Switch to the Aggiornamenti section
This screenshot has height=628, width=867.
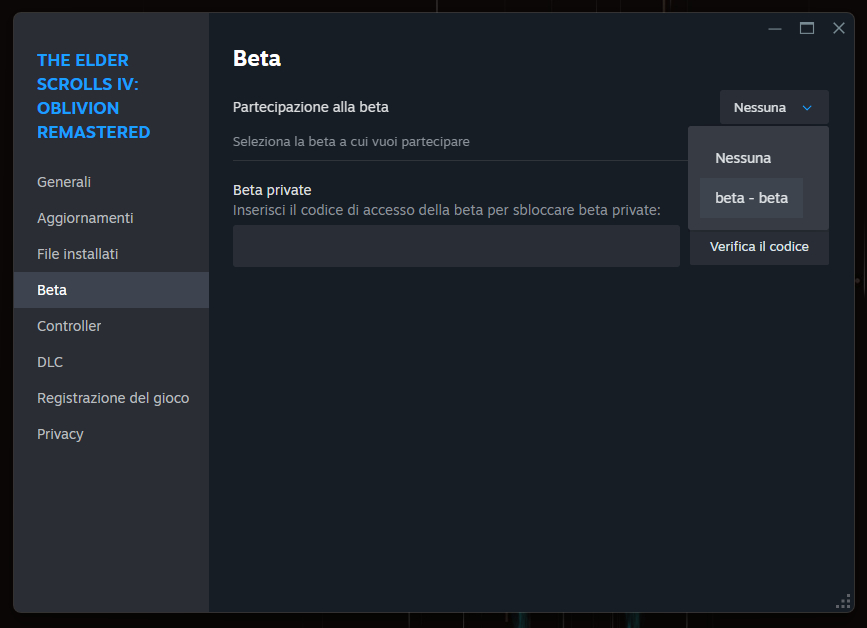pos(111,218)
